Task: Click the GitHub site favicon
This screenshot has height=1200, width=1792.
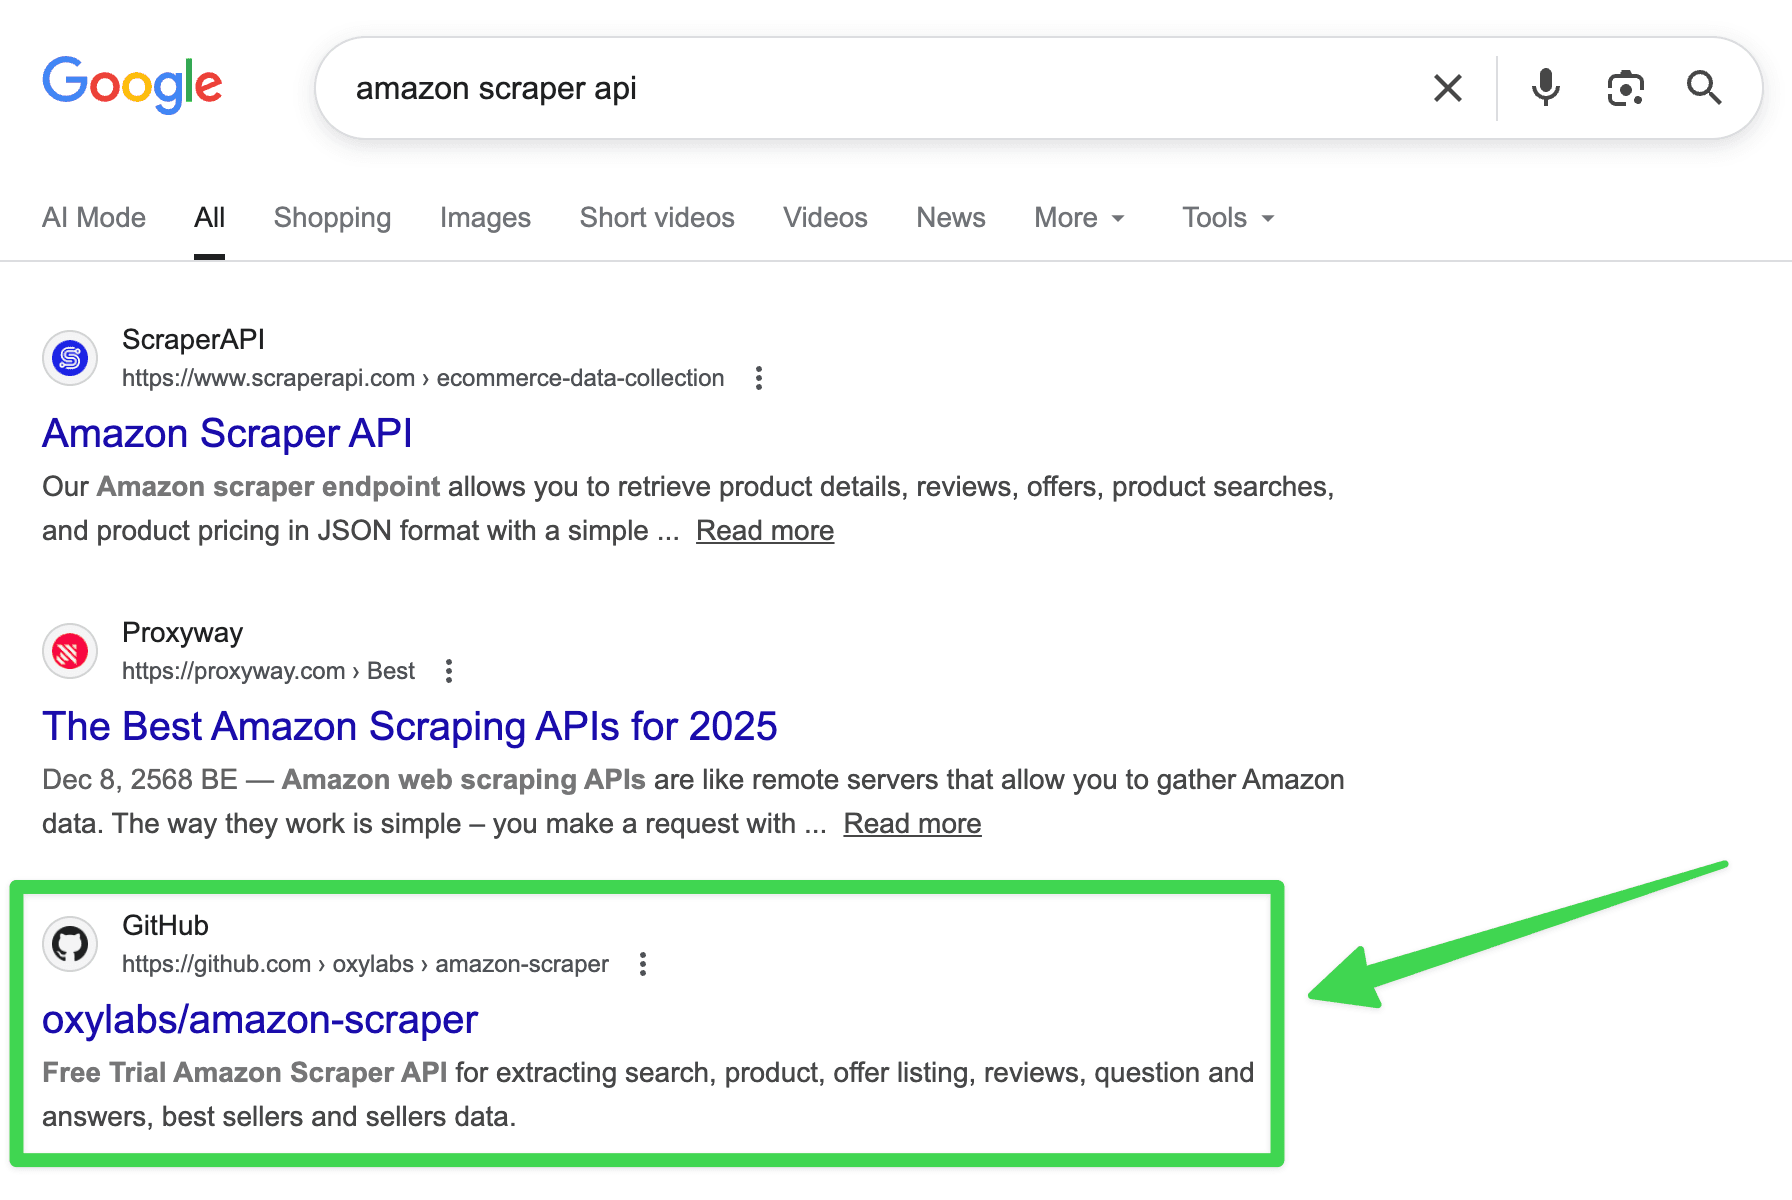Action: tap(69, 943)
